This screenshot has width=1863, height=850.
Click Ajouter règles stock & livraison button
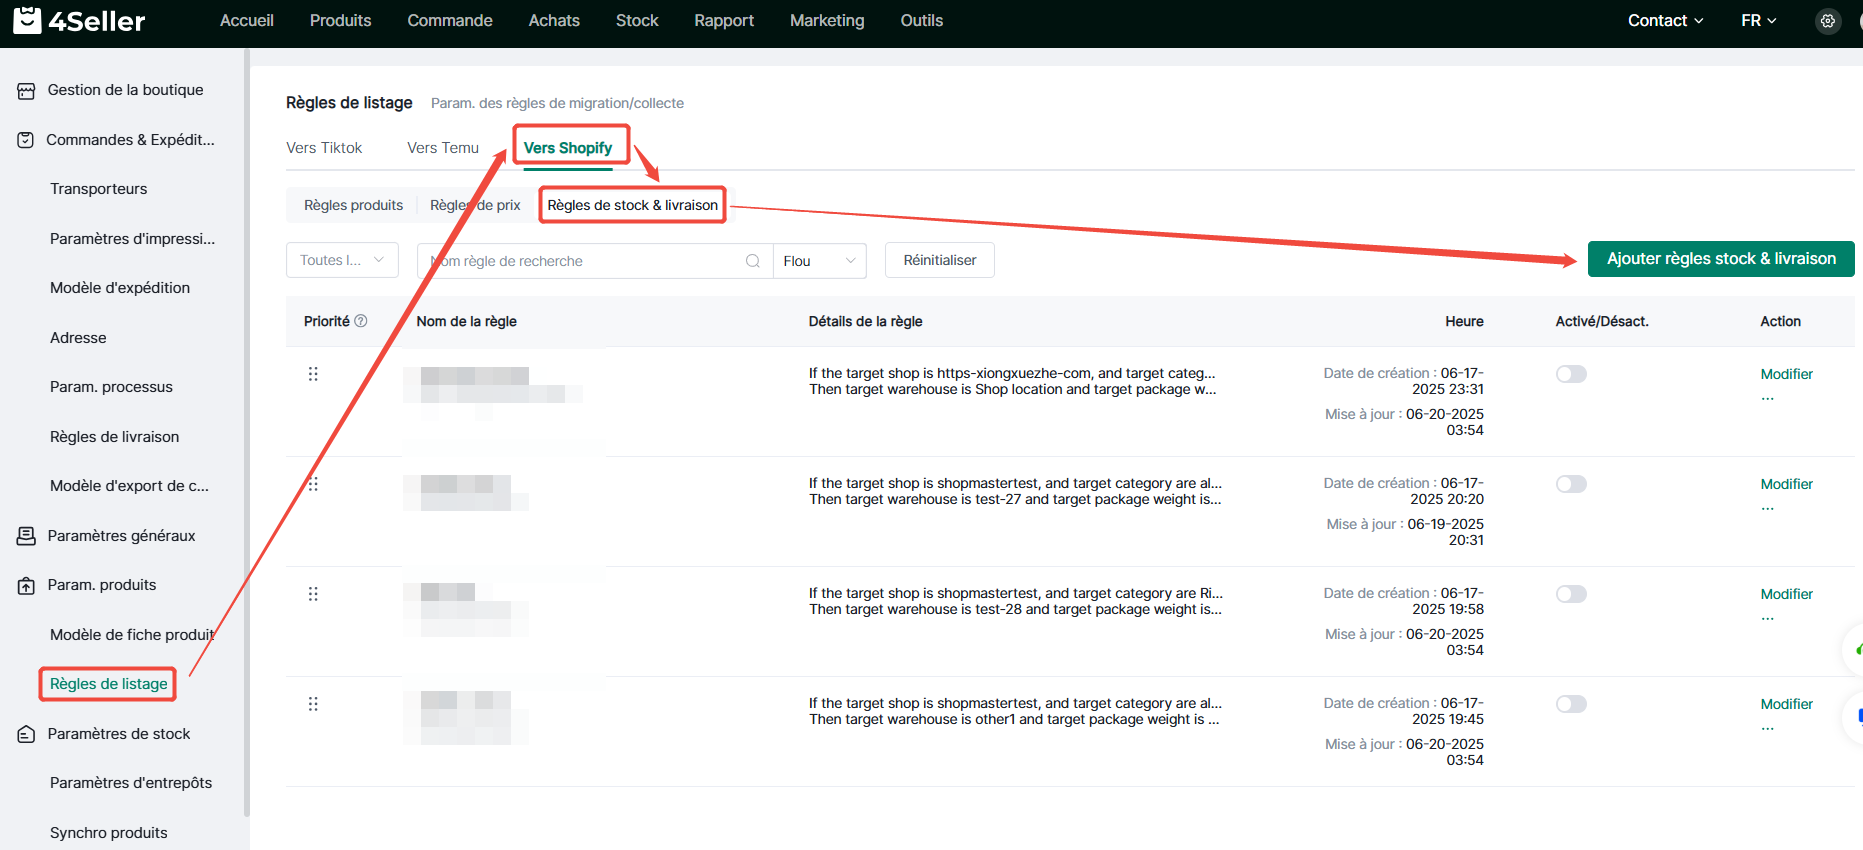point(1721,259)
